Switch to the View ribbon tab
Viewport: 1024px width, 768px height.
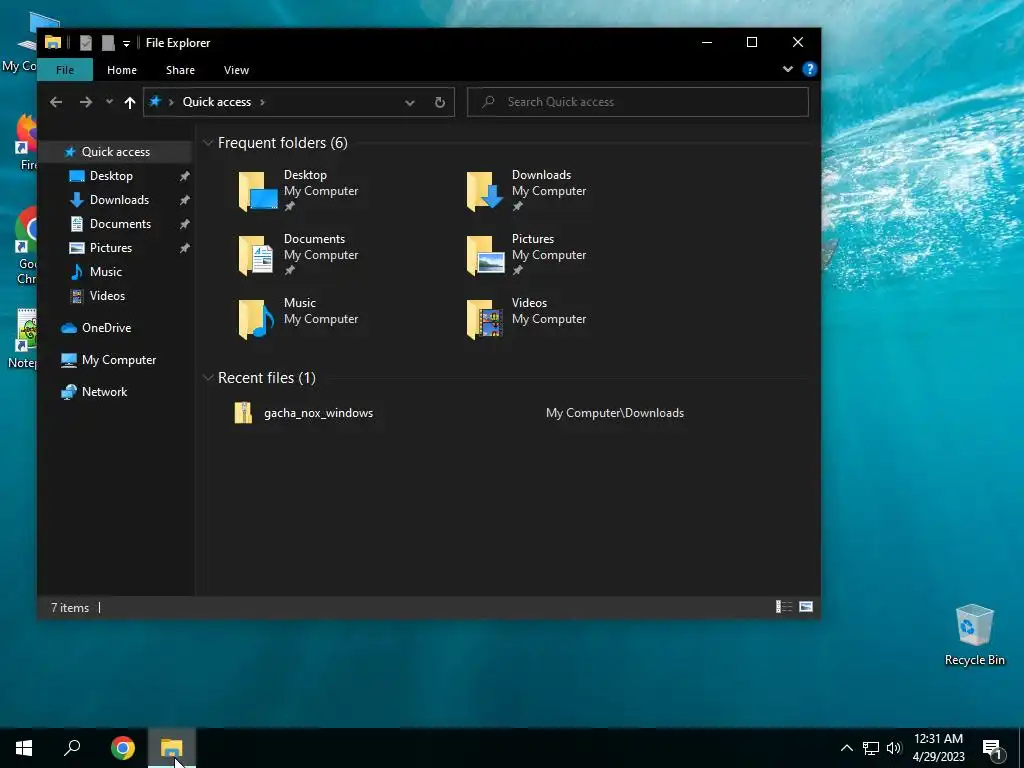(236, 70)
